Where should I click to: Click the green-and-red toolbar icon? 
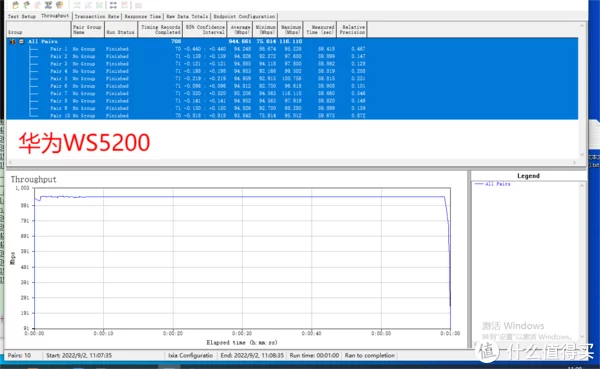(x=26, y=5)
